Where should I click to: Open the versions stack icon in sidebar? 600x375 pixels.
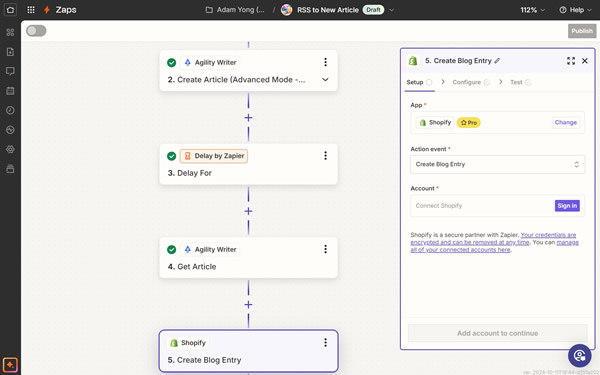tap(10, 169)
